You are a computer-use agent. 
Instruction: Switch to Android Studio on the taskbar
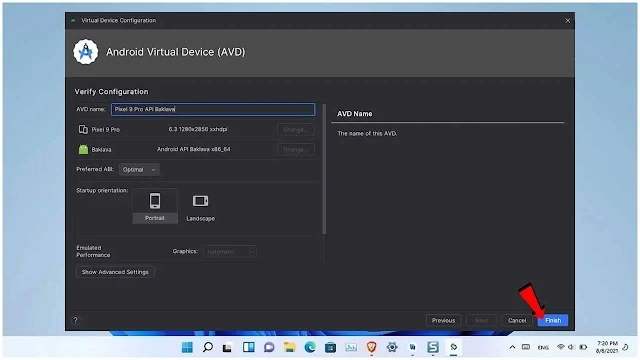coord(453,347)
